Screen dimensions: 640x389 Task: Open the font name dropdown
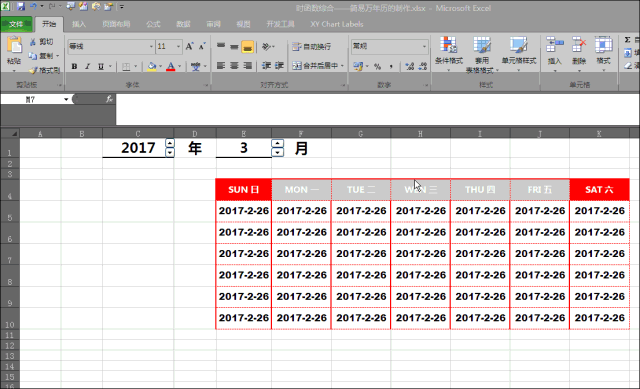pos(151,46)
